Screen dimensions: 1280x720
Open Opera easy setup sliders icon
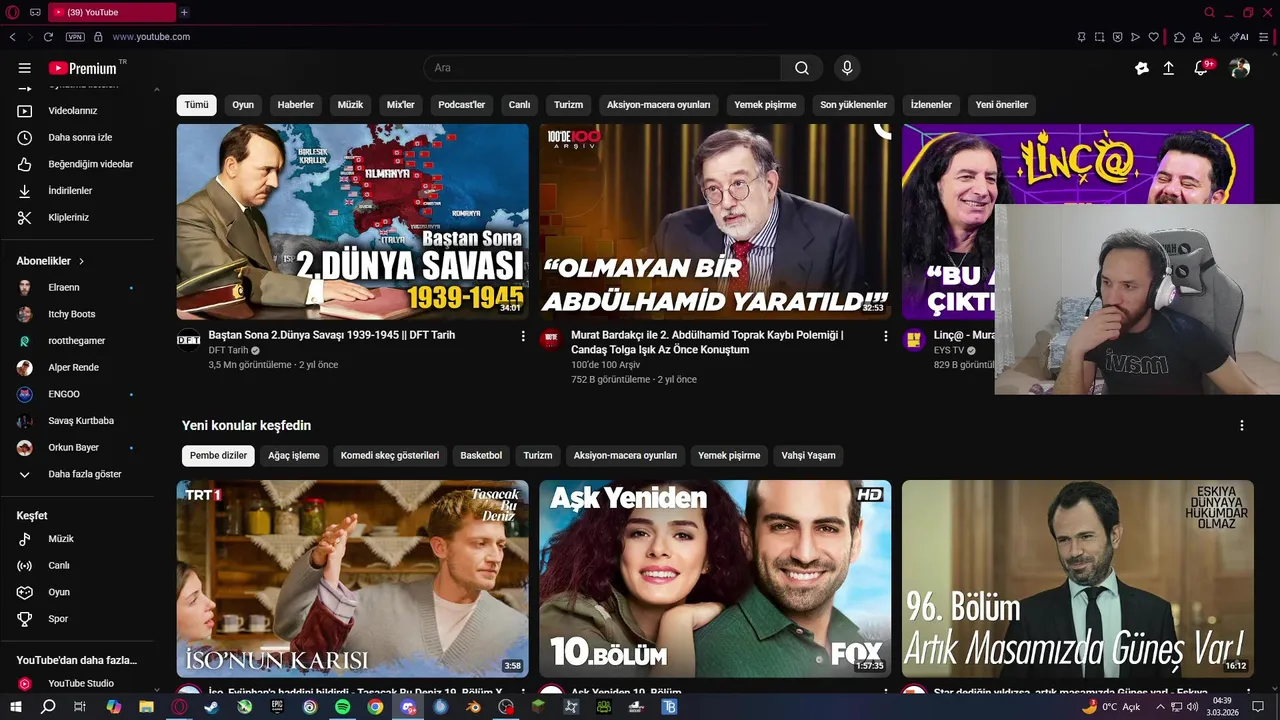pos(1264,37)
